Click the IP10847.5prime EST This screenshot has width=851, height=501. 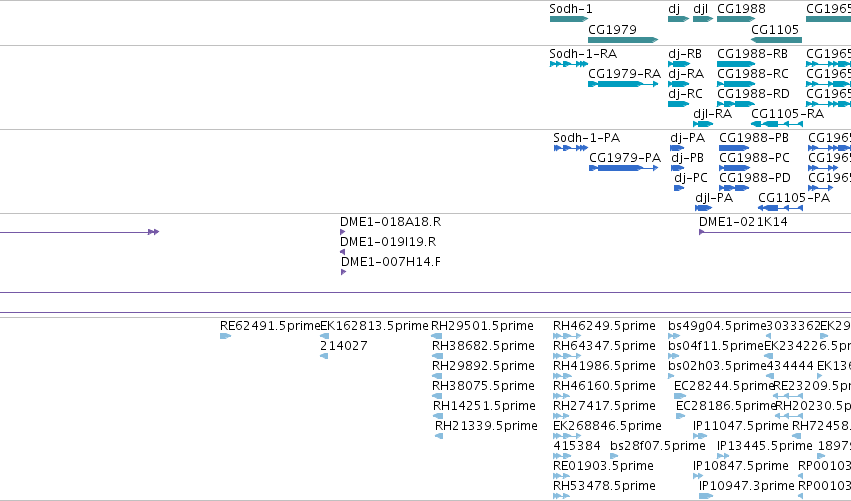(698, 477)
